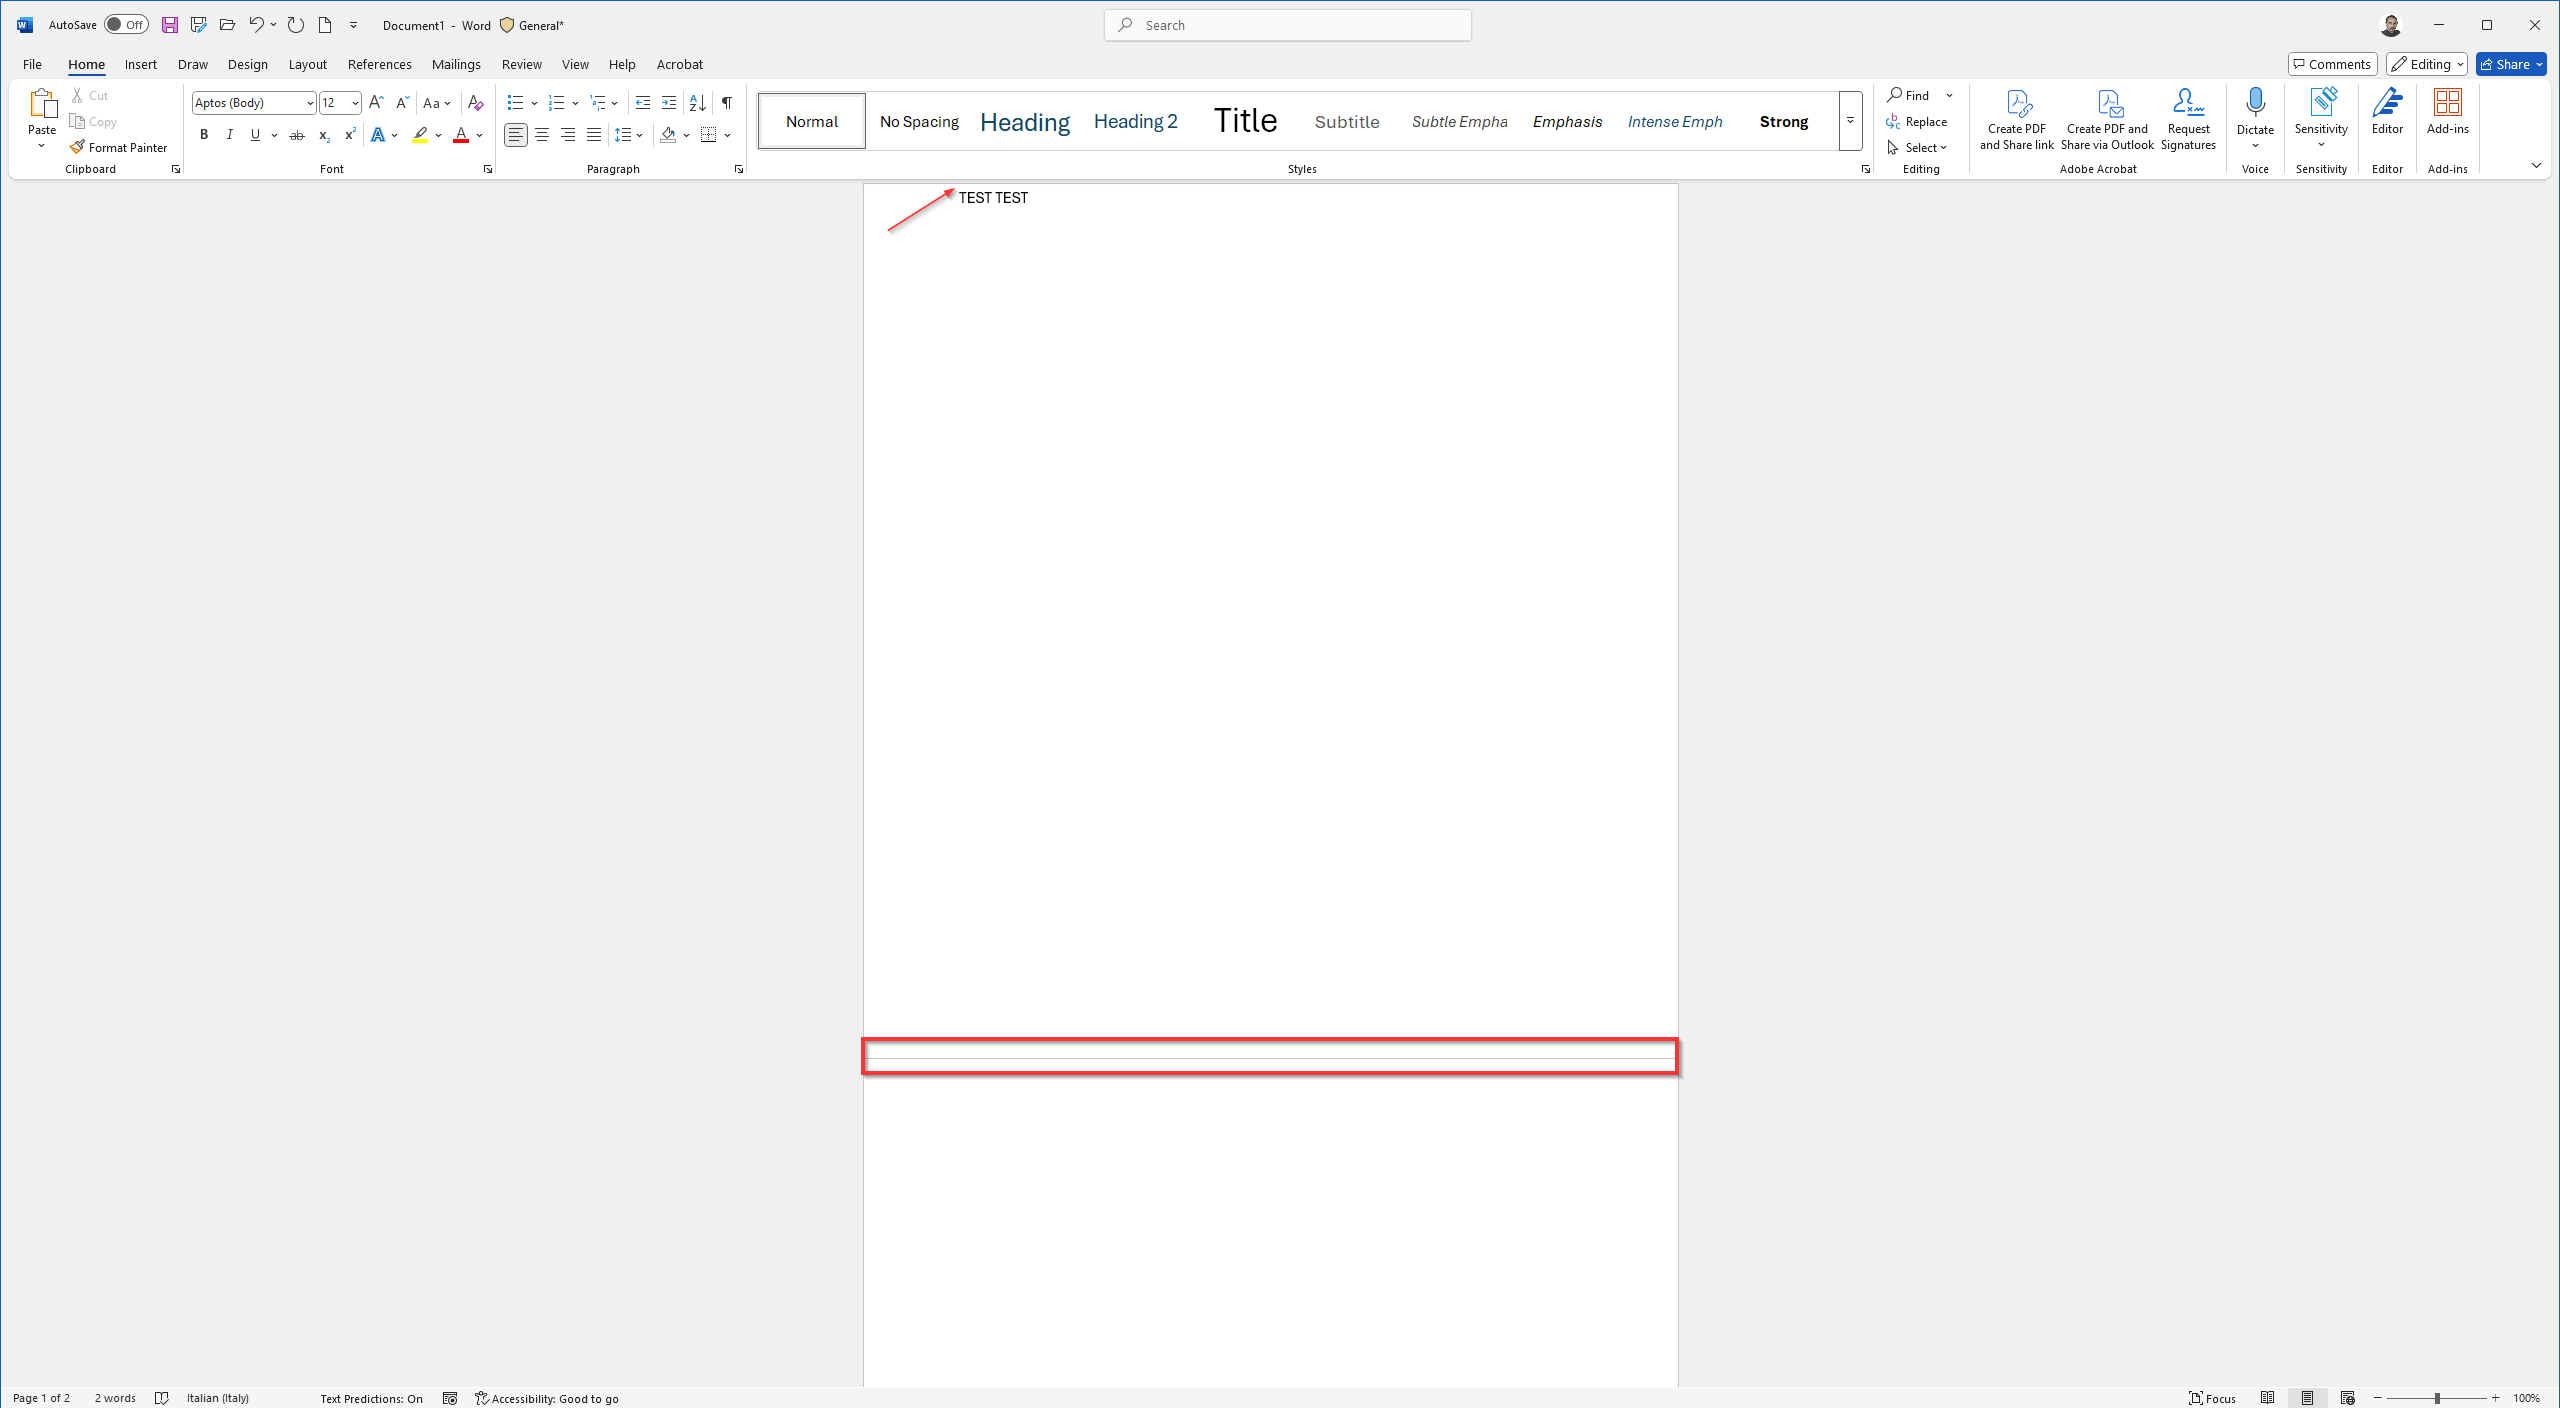Toggle Show/Hide paragraph marks
Screen dimensions: 2560x1408
(x=727, y=103)
